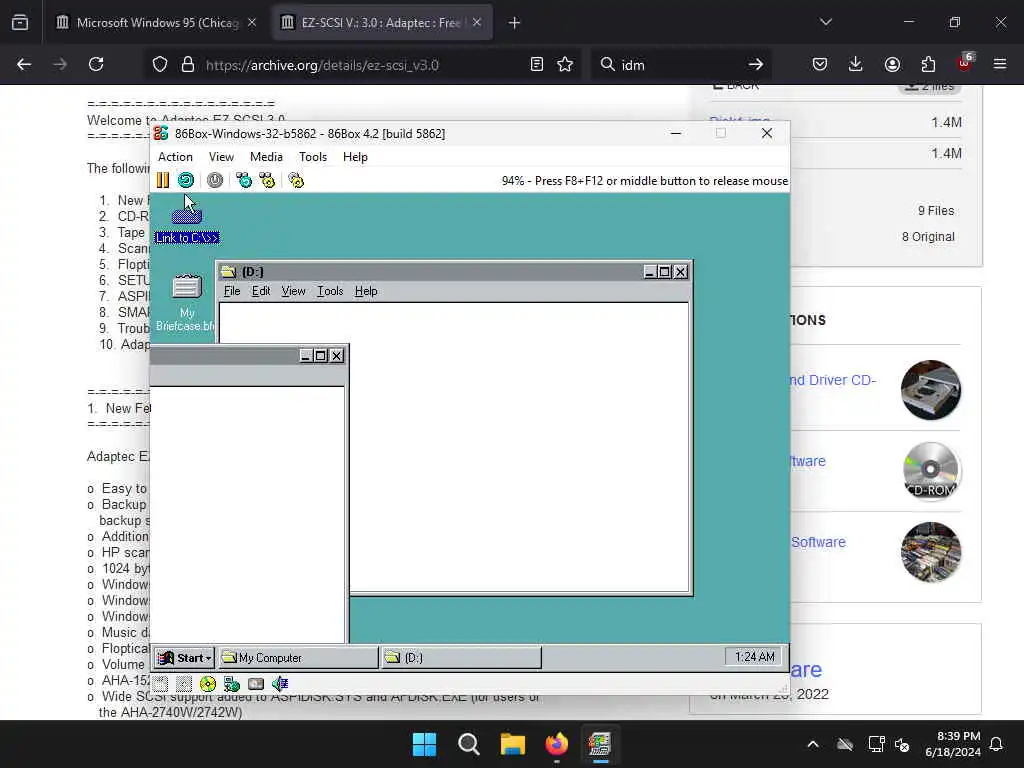Select My Computer taskbar button in guest
Screen dimensions: 1024x768
tap(298, 658)
